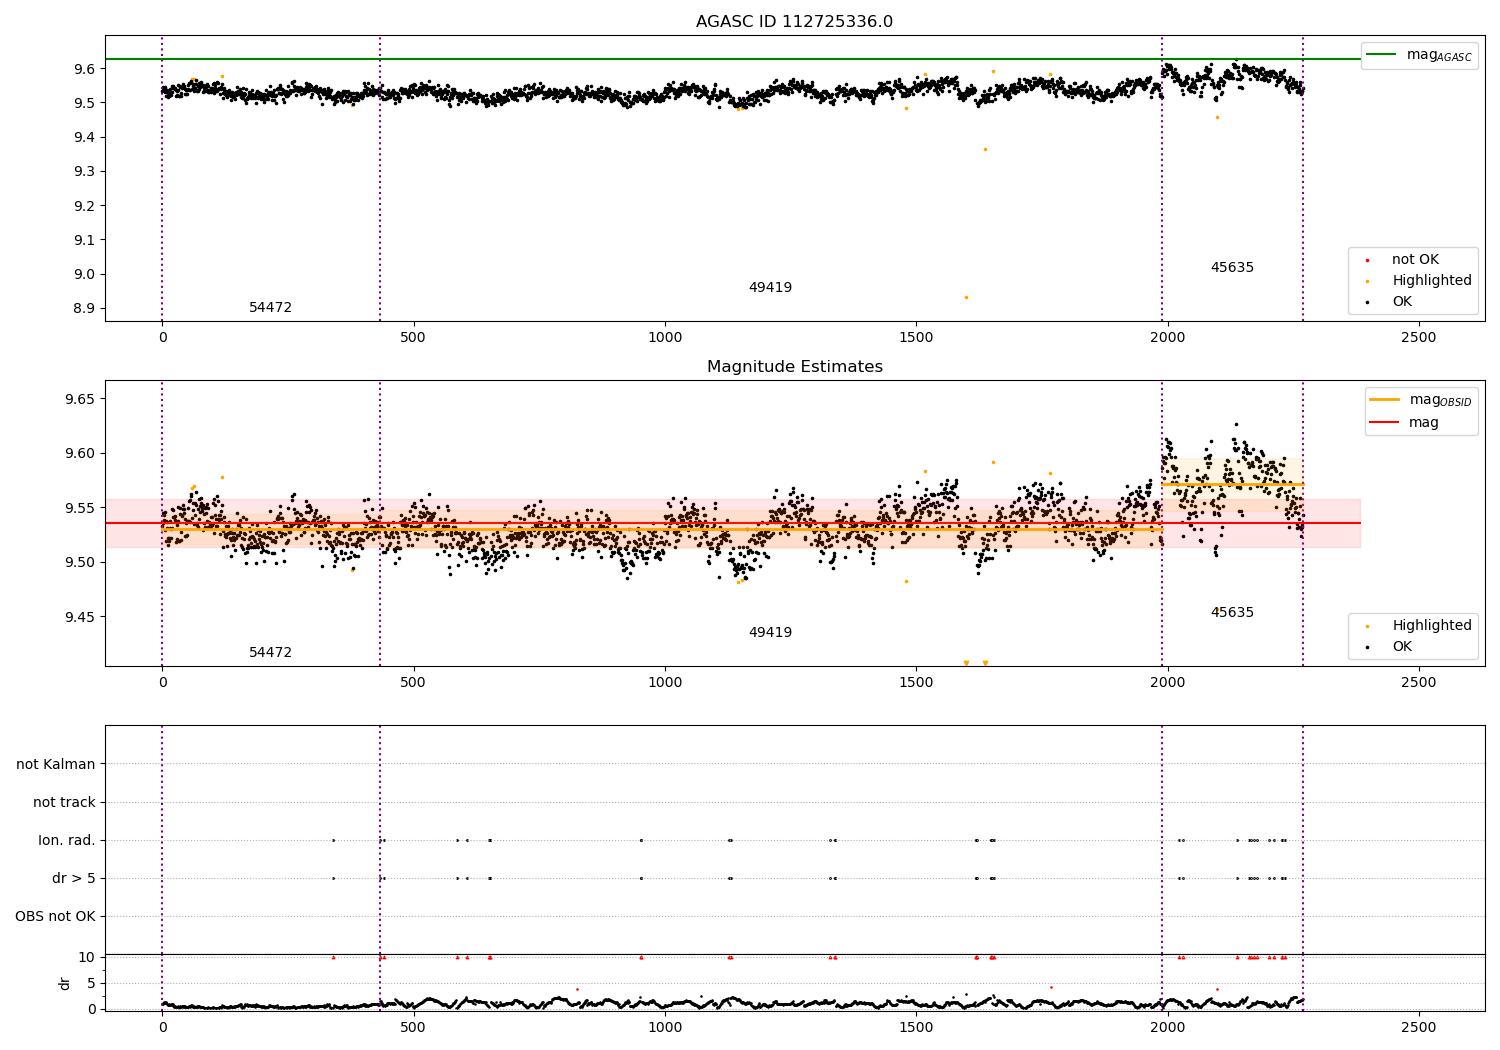Click x-tick 2000 under the bottom plot

click(1167, 1027)
